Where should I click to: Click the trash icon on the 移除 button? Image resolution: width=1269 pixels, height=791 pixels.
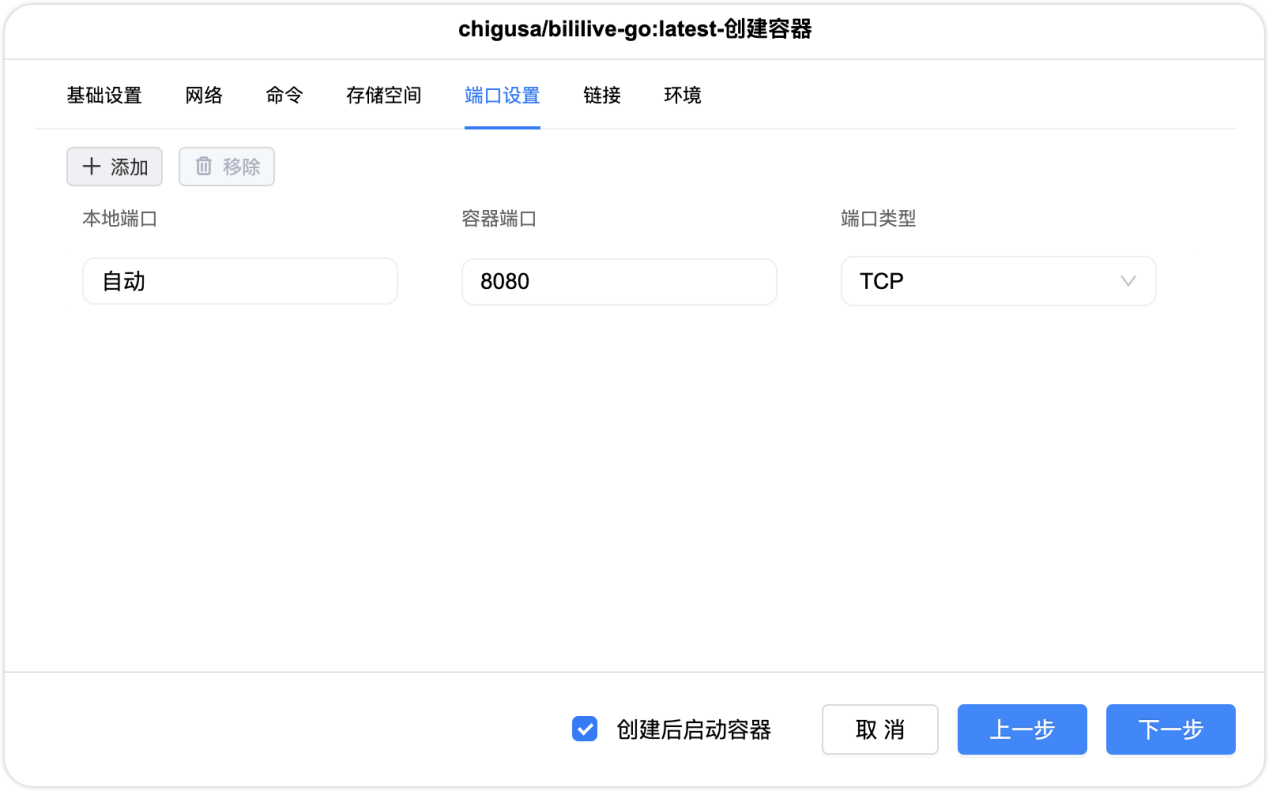tap(206, 166)
